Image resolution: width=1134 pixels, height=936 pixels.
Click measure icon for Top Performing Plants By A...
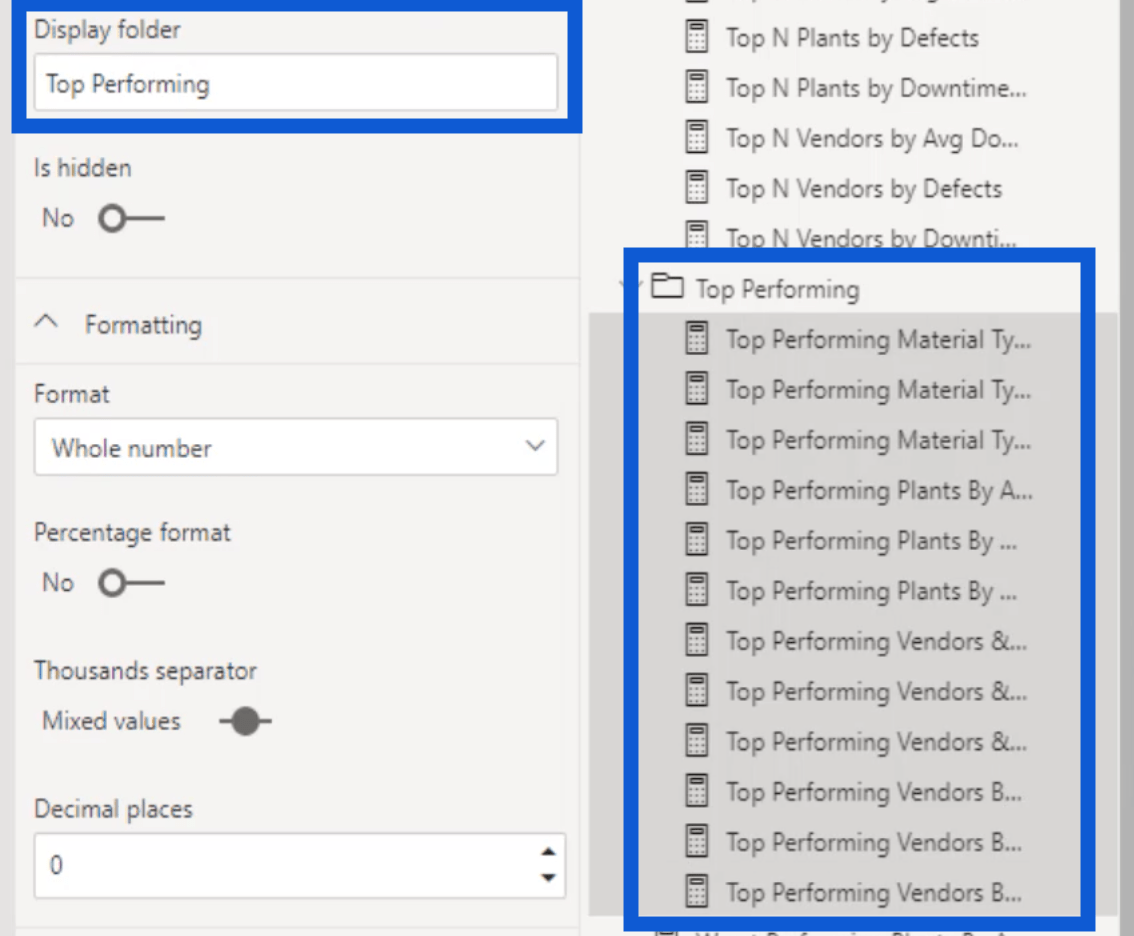point(696,490)
